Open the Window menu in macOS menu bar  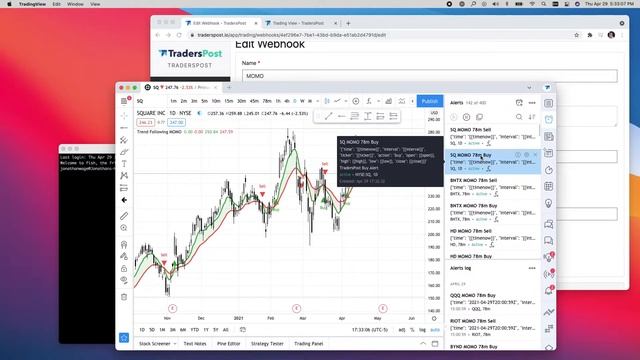point(75,4)
